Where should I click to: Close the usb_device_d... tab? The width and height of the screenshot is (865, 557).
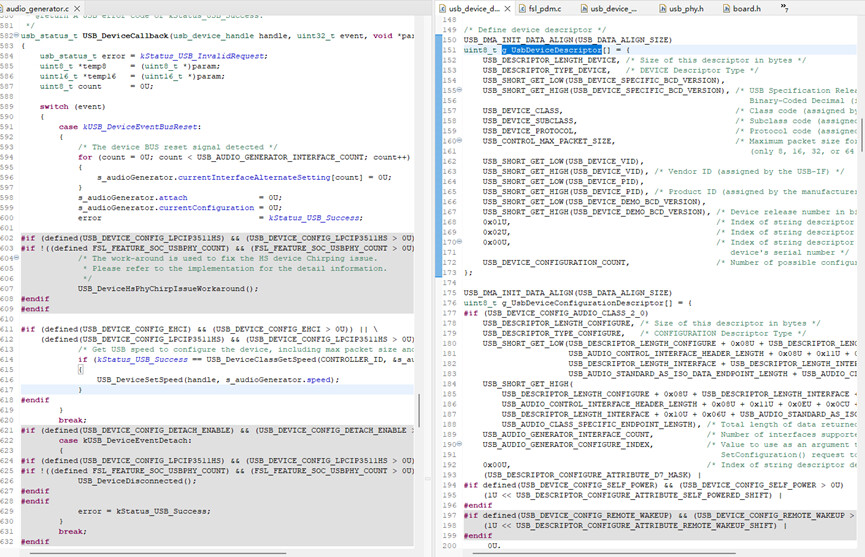tap(507, 9)
